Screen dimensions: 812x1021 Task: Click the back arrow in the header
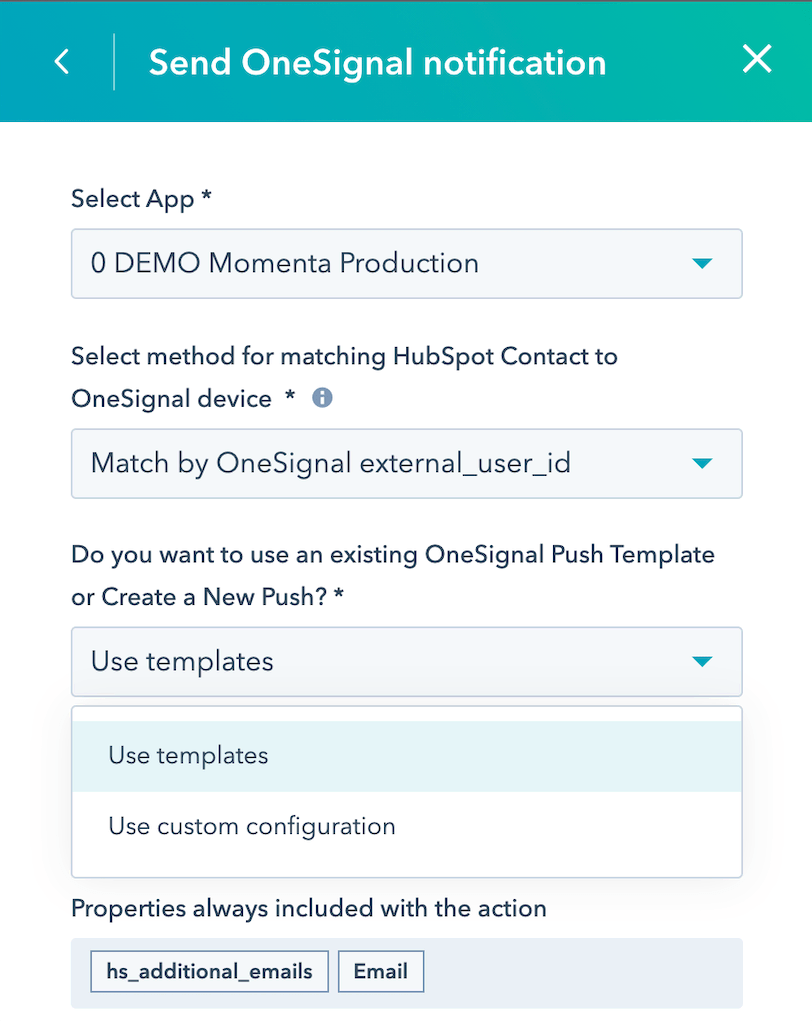pos(61,61)
